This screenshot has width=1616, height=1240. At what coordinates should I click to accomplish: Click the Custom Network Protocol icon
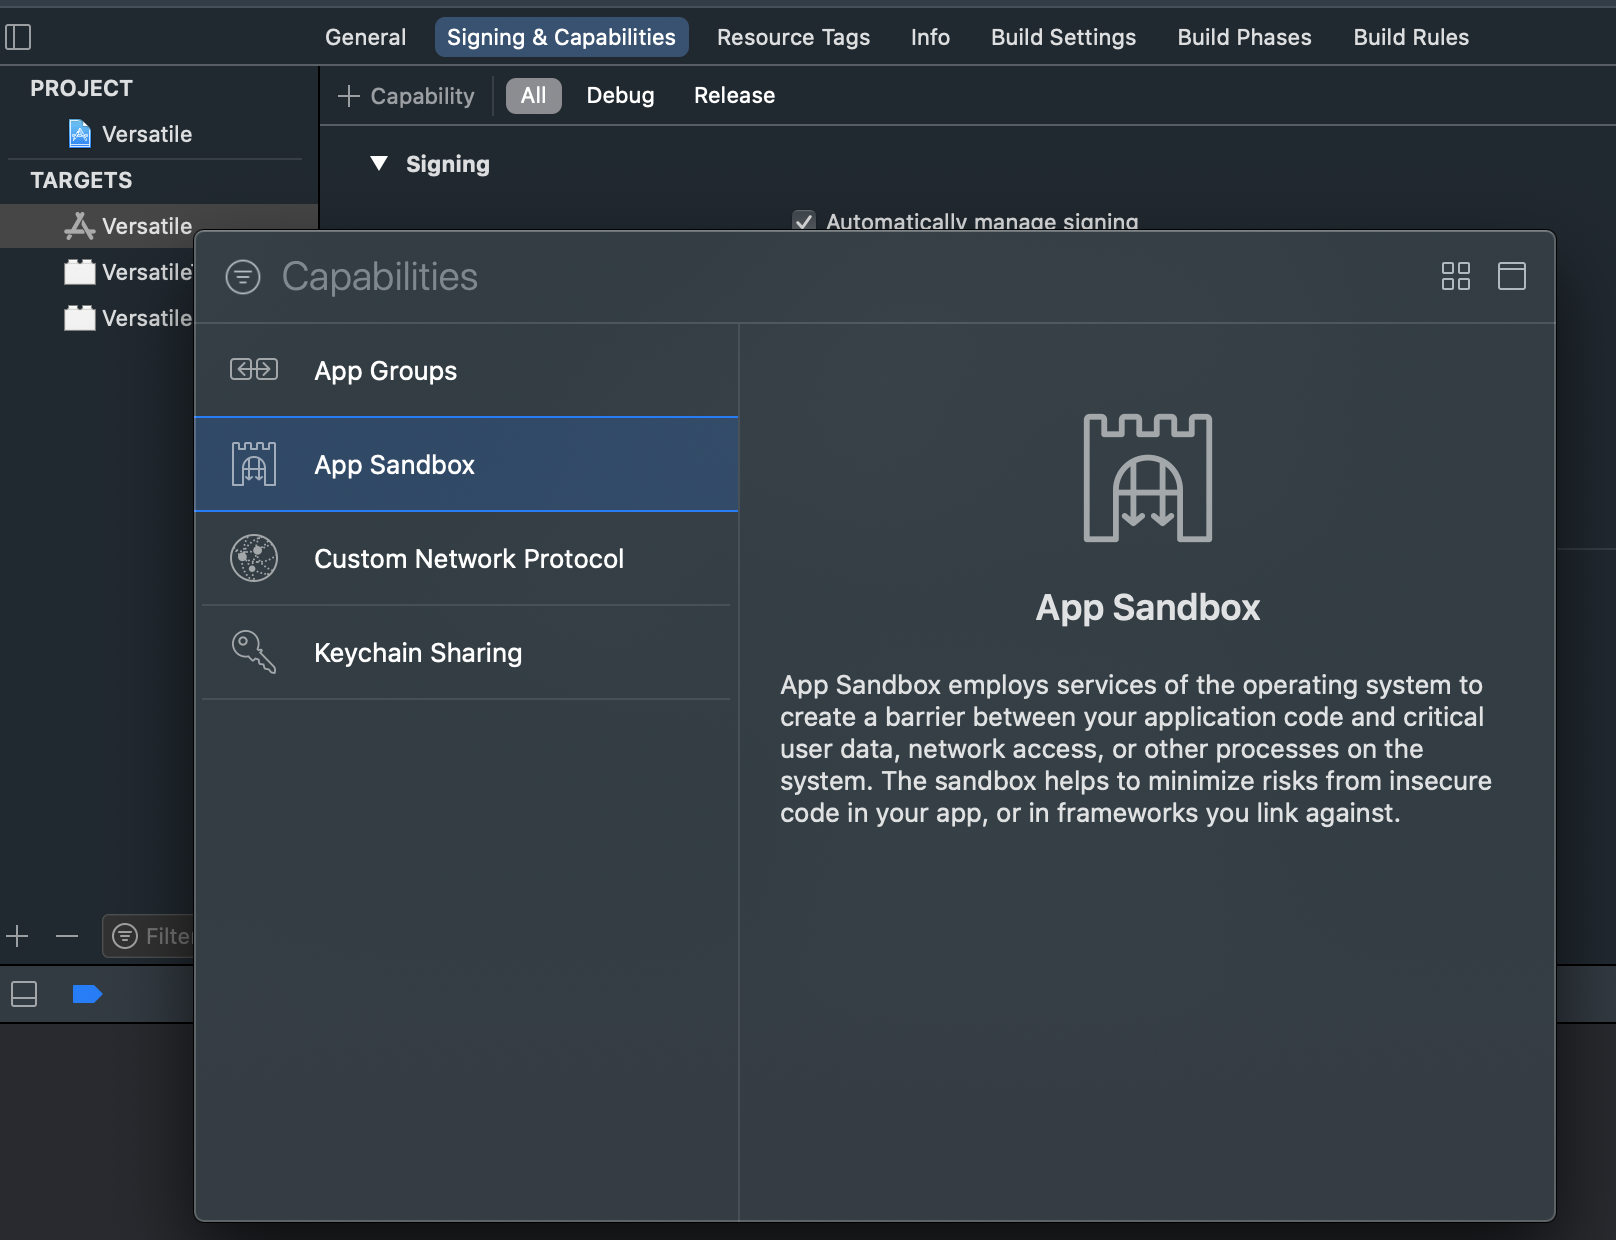pos(254,558)
